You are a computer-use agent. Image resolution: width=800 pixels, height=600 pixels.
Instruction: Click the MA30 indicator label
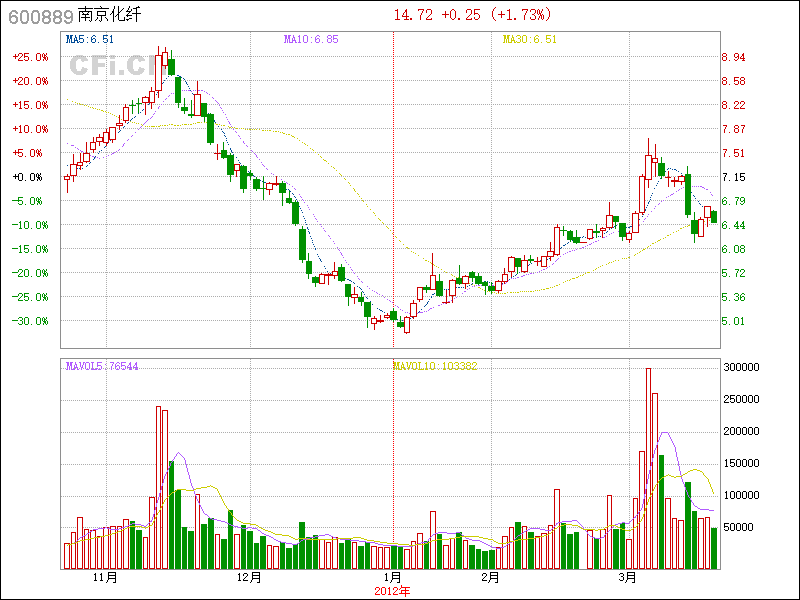[x=529, y=39]
